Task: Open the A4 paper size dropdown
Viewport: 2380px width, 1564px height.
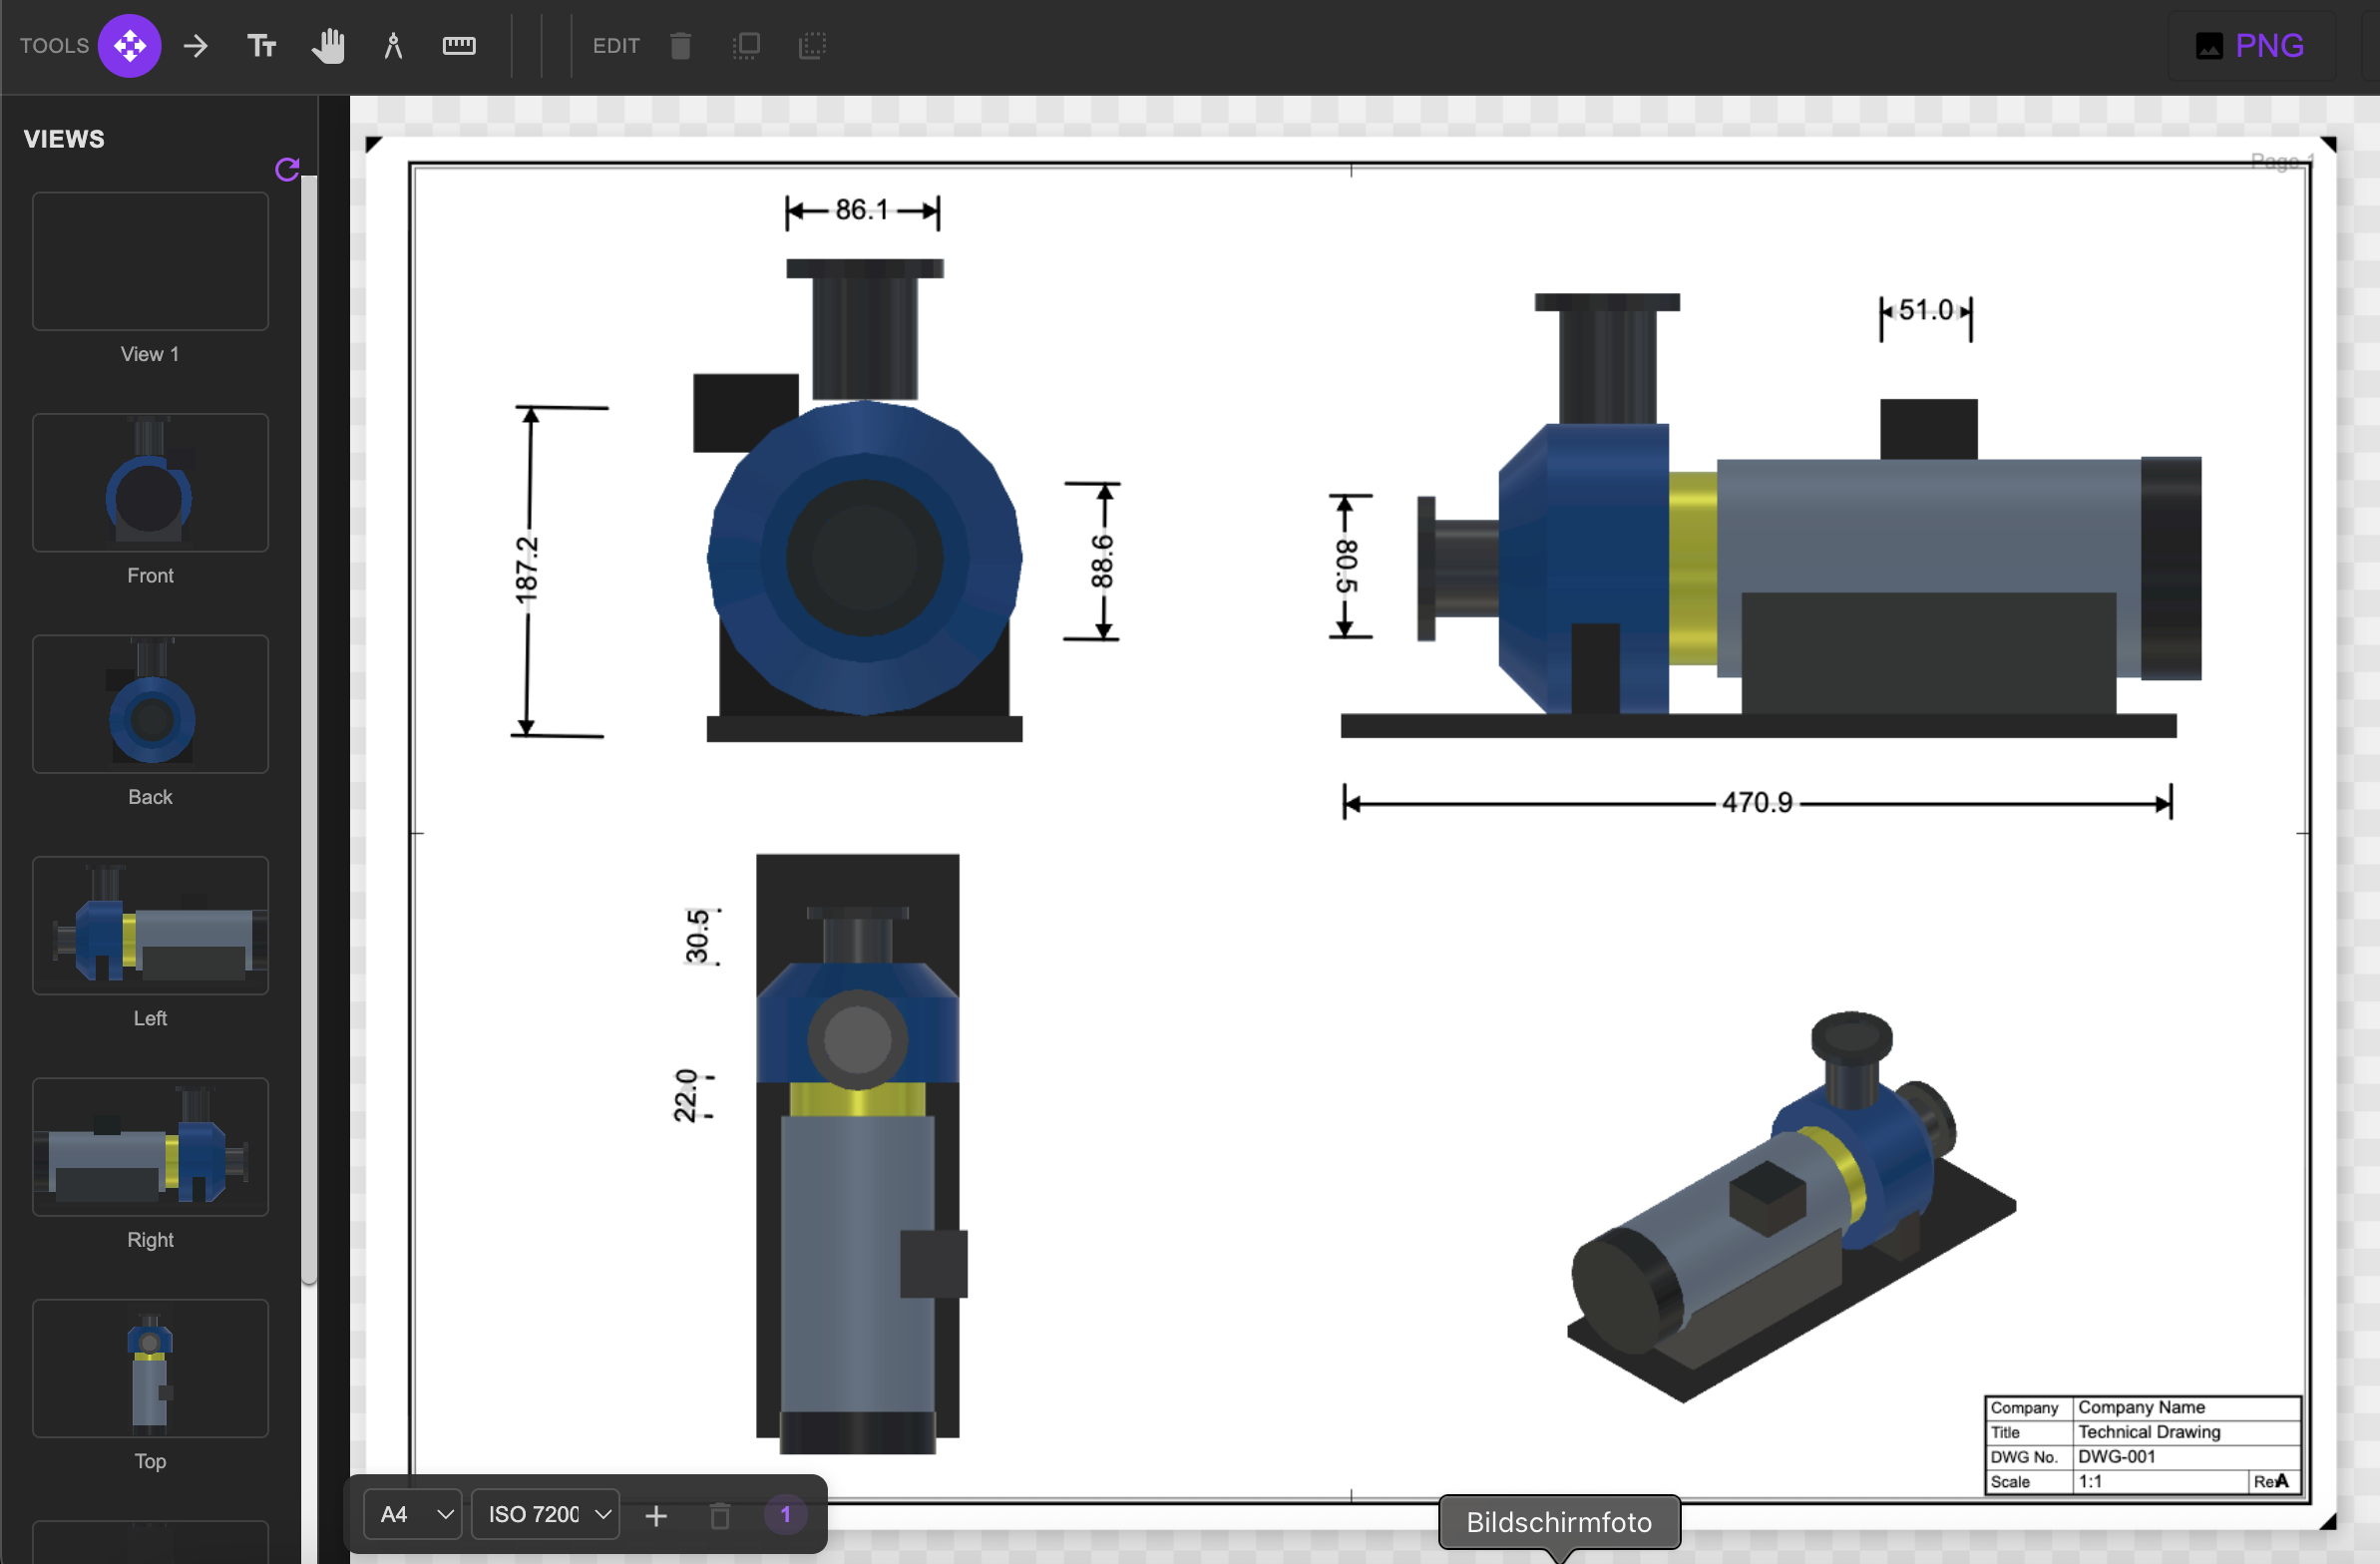Action: (x=412, y=1514)
